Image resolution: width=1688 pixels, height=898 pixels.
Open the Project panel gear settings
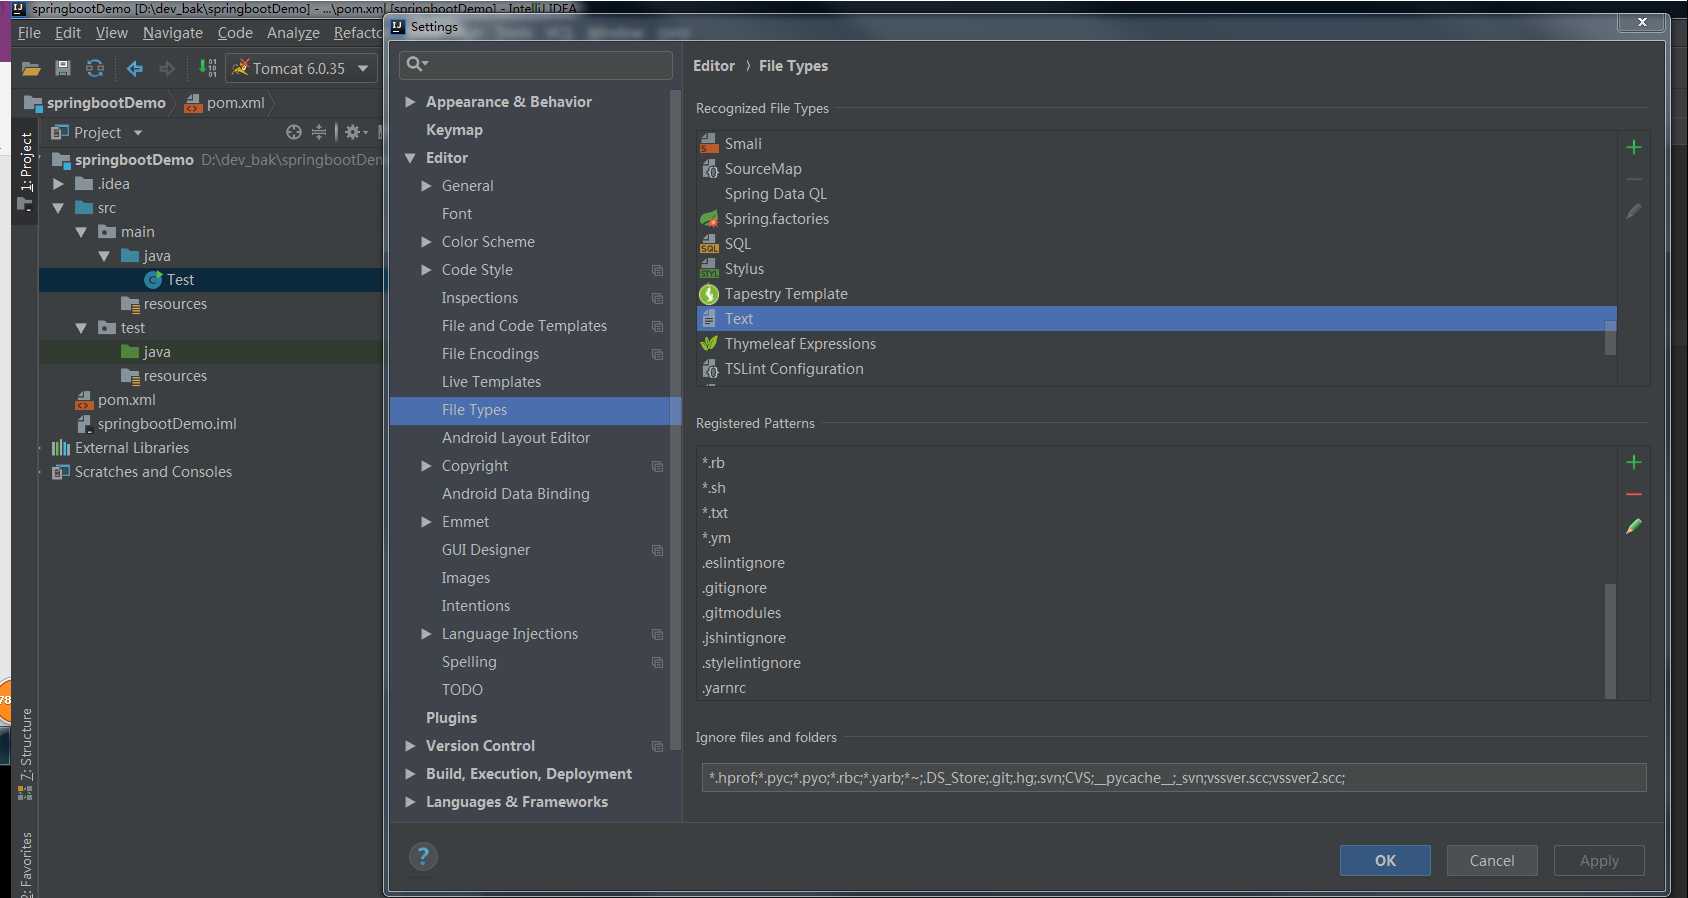pos(355,132)
